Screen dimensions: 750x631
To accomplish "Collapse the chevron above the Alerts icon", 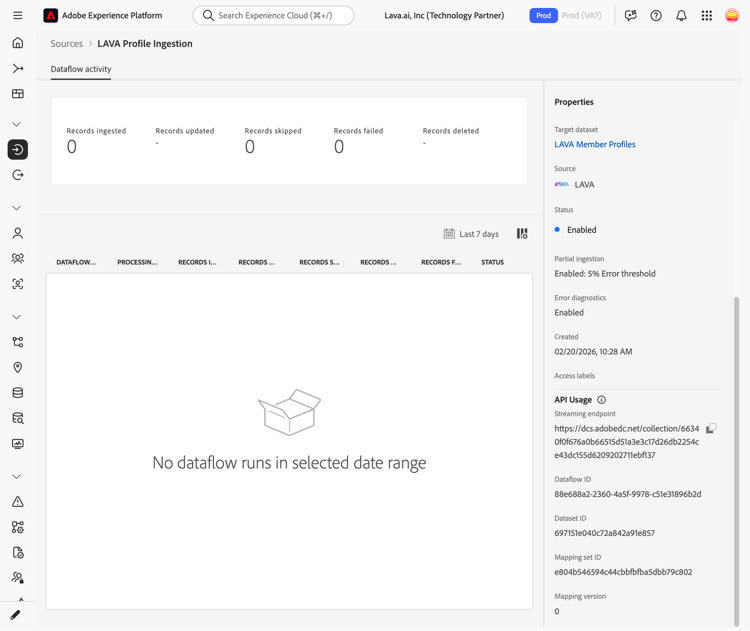I will [x=17, y=476].
